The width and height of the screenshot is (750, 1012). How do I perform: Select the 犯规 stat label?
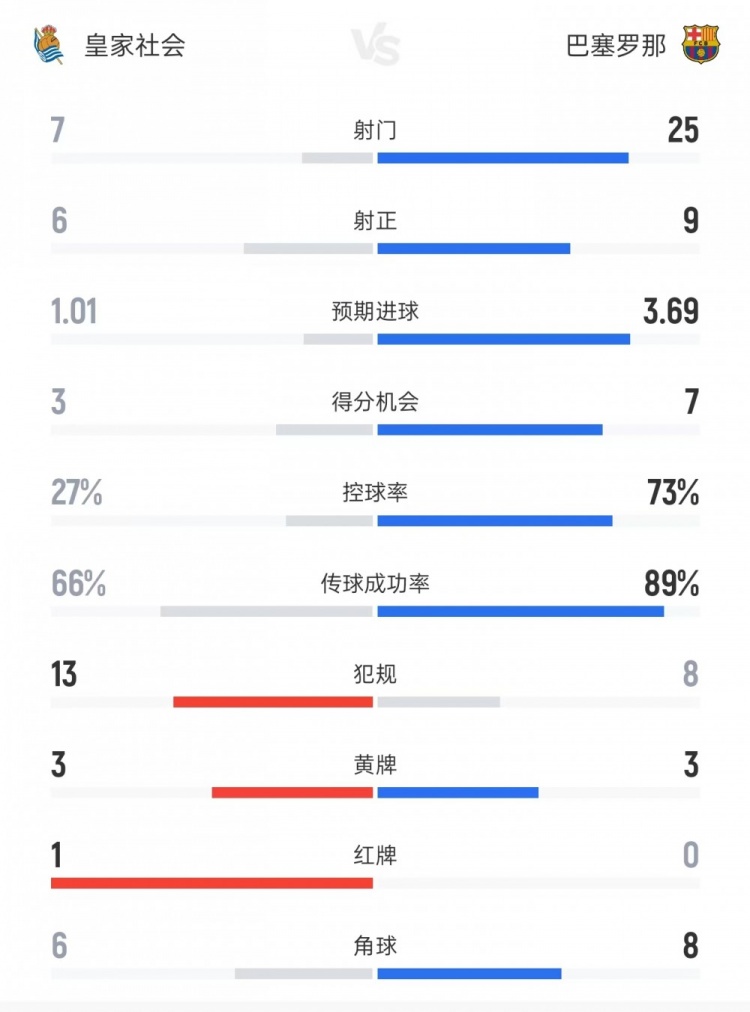click(x=375, y=675)
